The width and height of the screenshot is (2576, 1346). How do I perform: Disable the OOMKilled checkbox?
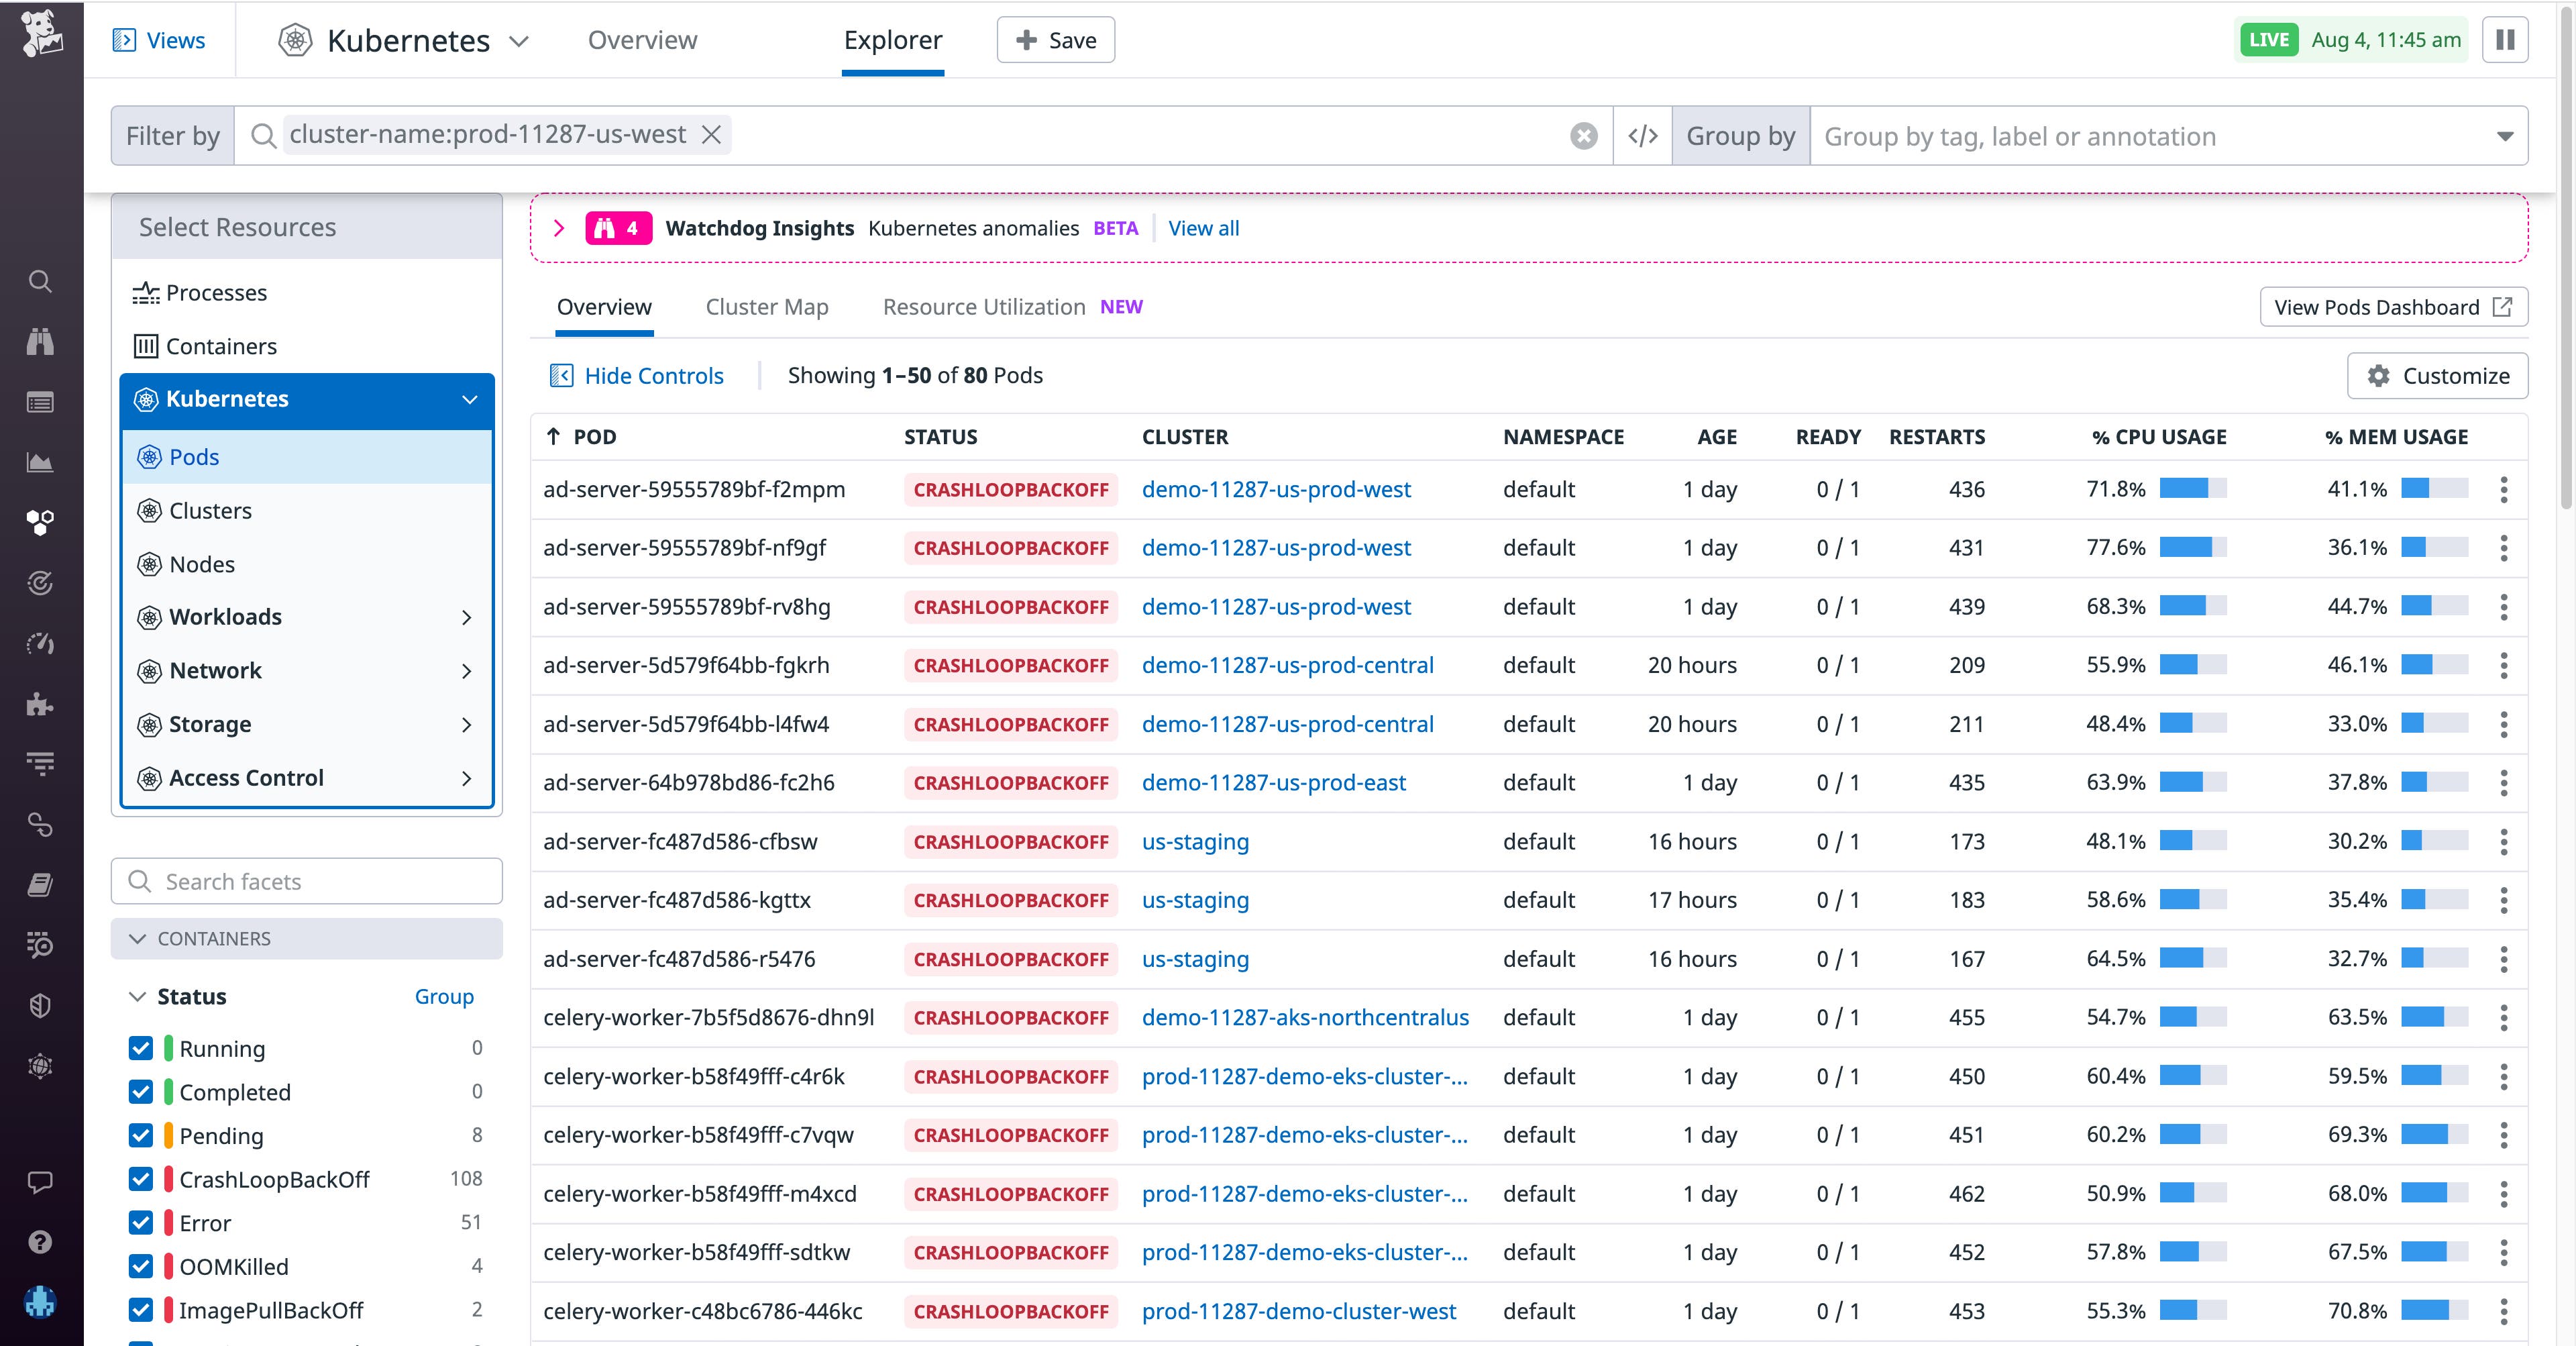[140, 1266]
